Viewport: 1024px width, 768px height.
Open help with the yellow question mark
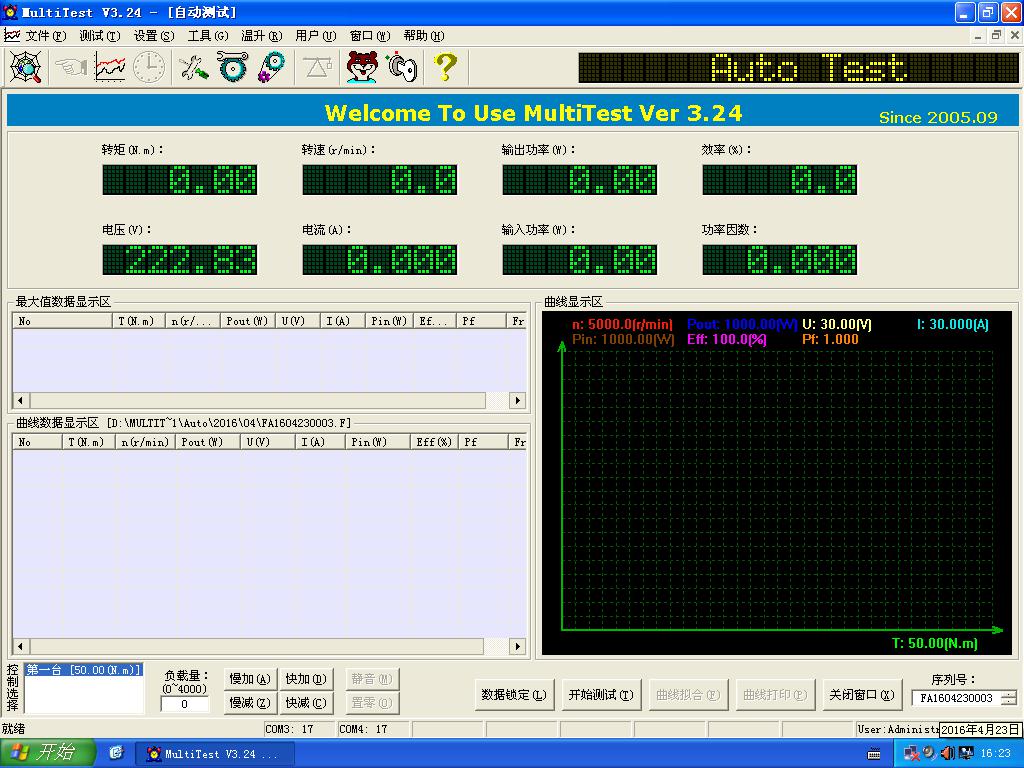[x=445, y=67]
